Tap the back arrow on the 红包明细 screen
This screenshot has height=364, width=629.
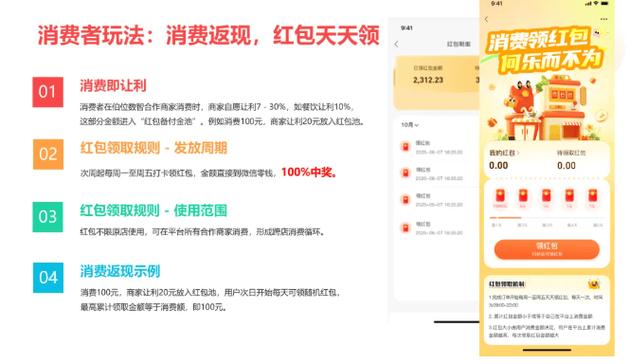pos(396,44)
